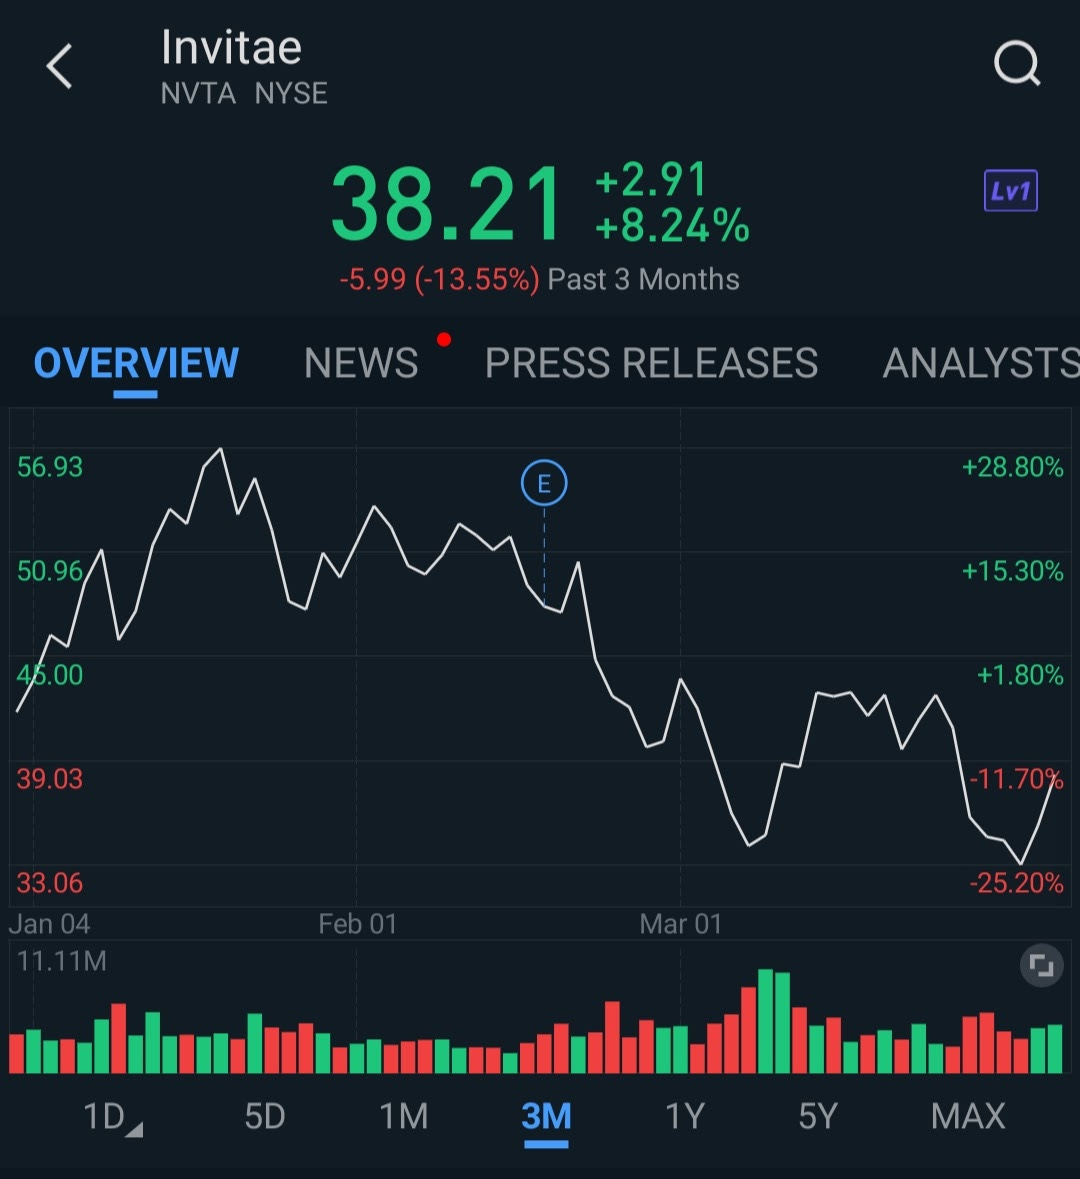Tap the +15.30% percent axis label
The image size is (1080, 1179).
pos(1013,571)
